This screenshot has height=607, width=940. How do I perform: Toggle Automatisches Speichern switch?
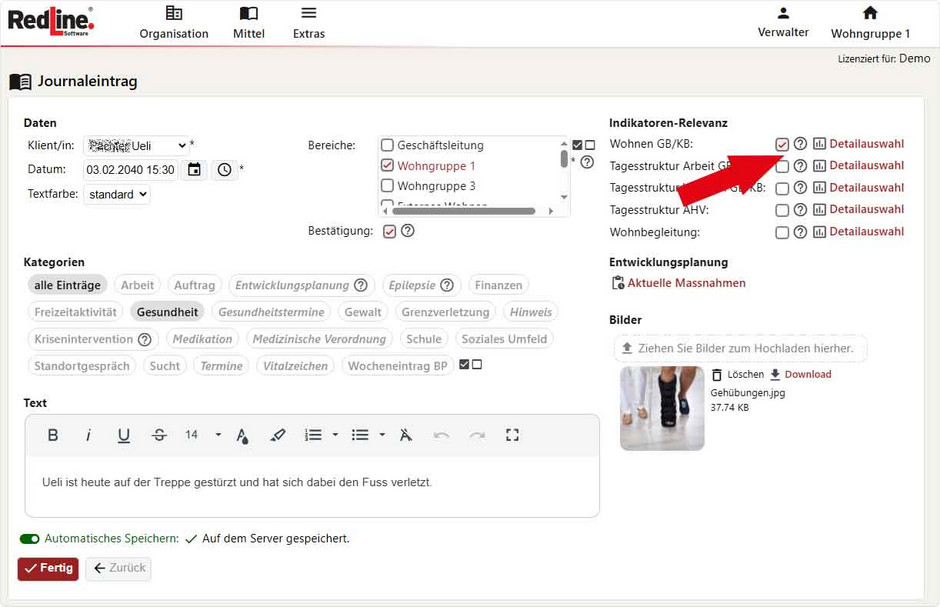tap(30, 539)
